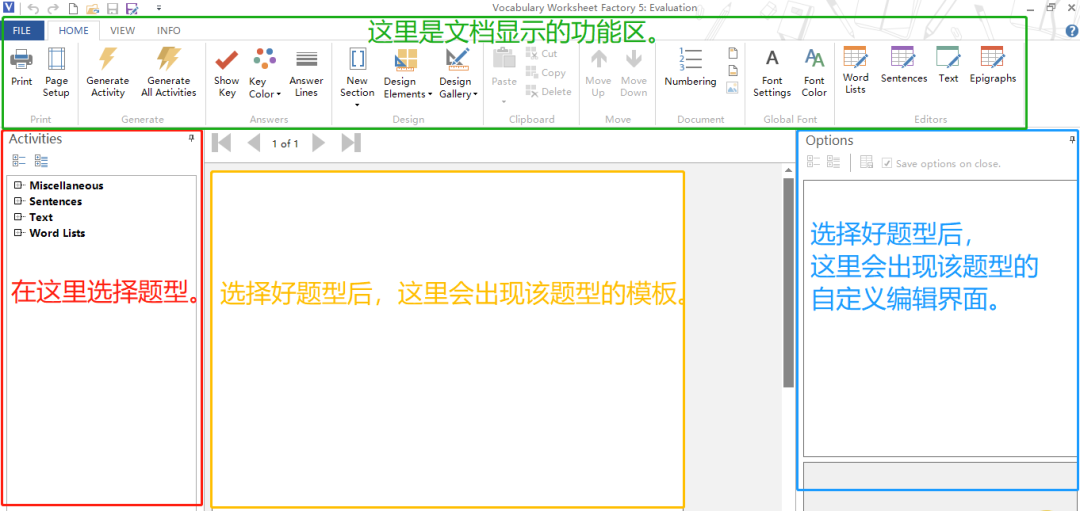1080x511 pixels.
Task: Click the Copy command in Clipboard group
Action: 546,72
